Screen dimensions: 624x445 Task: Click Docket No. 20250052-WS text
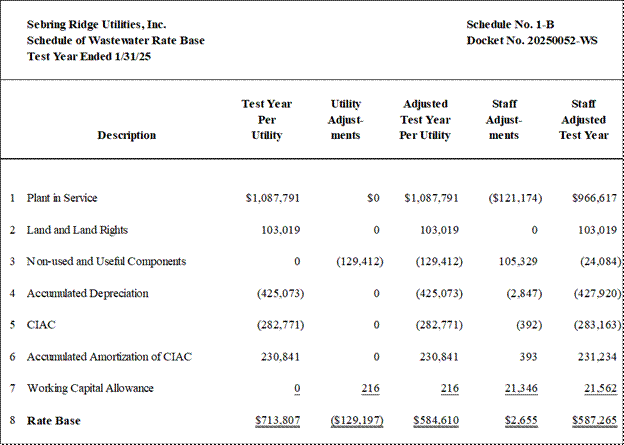click(x=532, y=41)
